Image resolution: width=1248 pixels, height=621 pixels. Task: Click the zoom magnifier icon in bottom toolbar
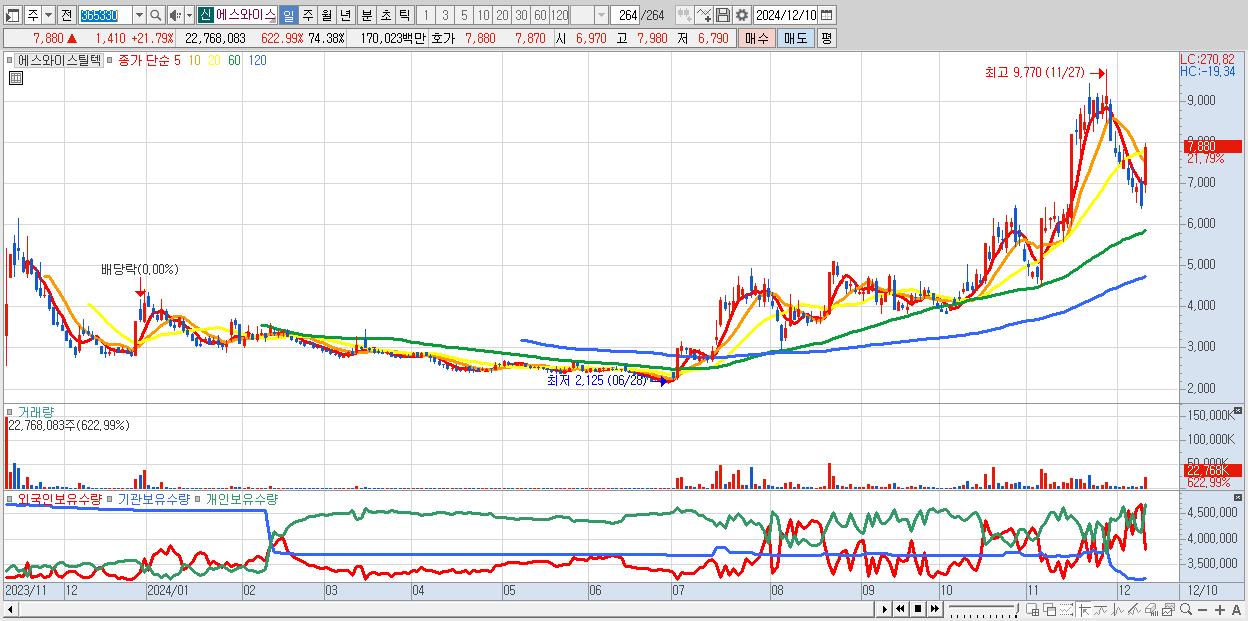click(x=1186, y=609)
